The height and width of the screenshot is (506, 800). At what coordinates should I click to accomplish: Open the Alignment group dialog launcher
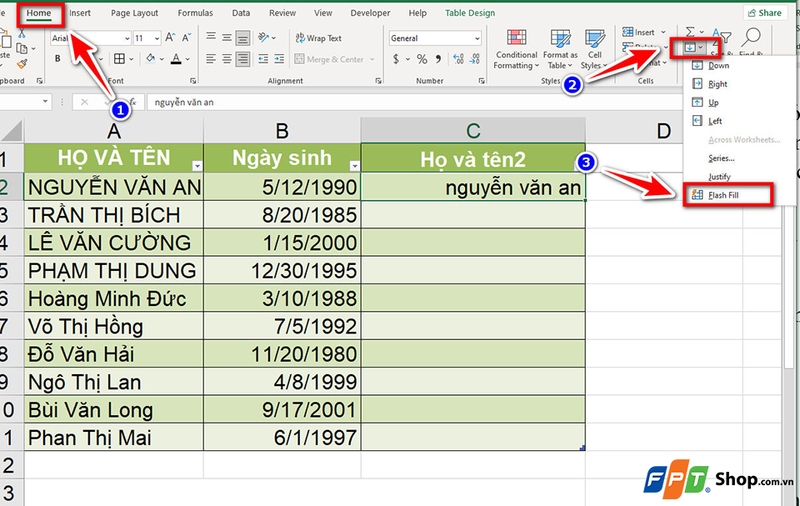click(378, 81)
